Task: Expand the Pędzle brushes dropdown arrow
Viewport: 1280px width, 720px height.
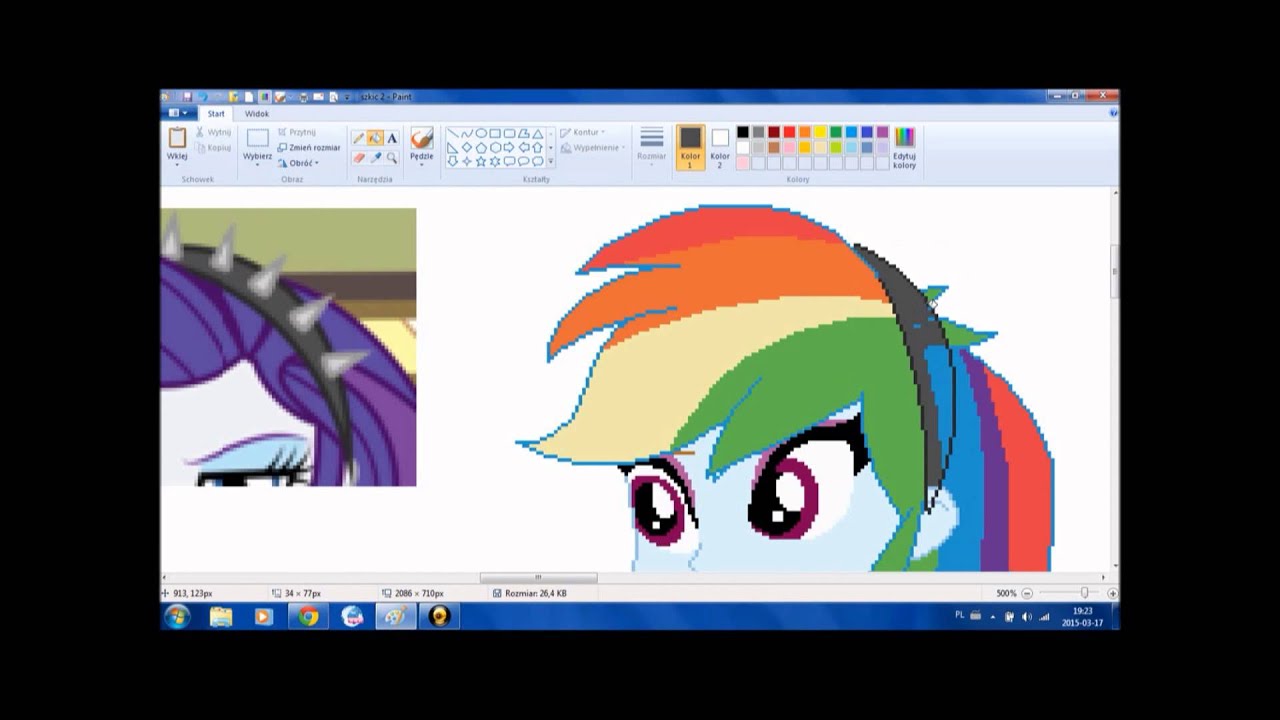Action: click(422, 164)
